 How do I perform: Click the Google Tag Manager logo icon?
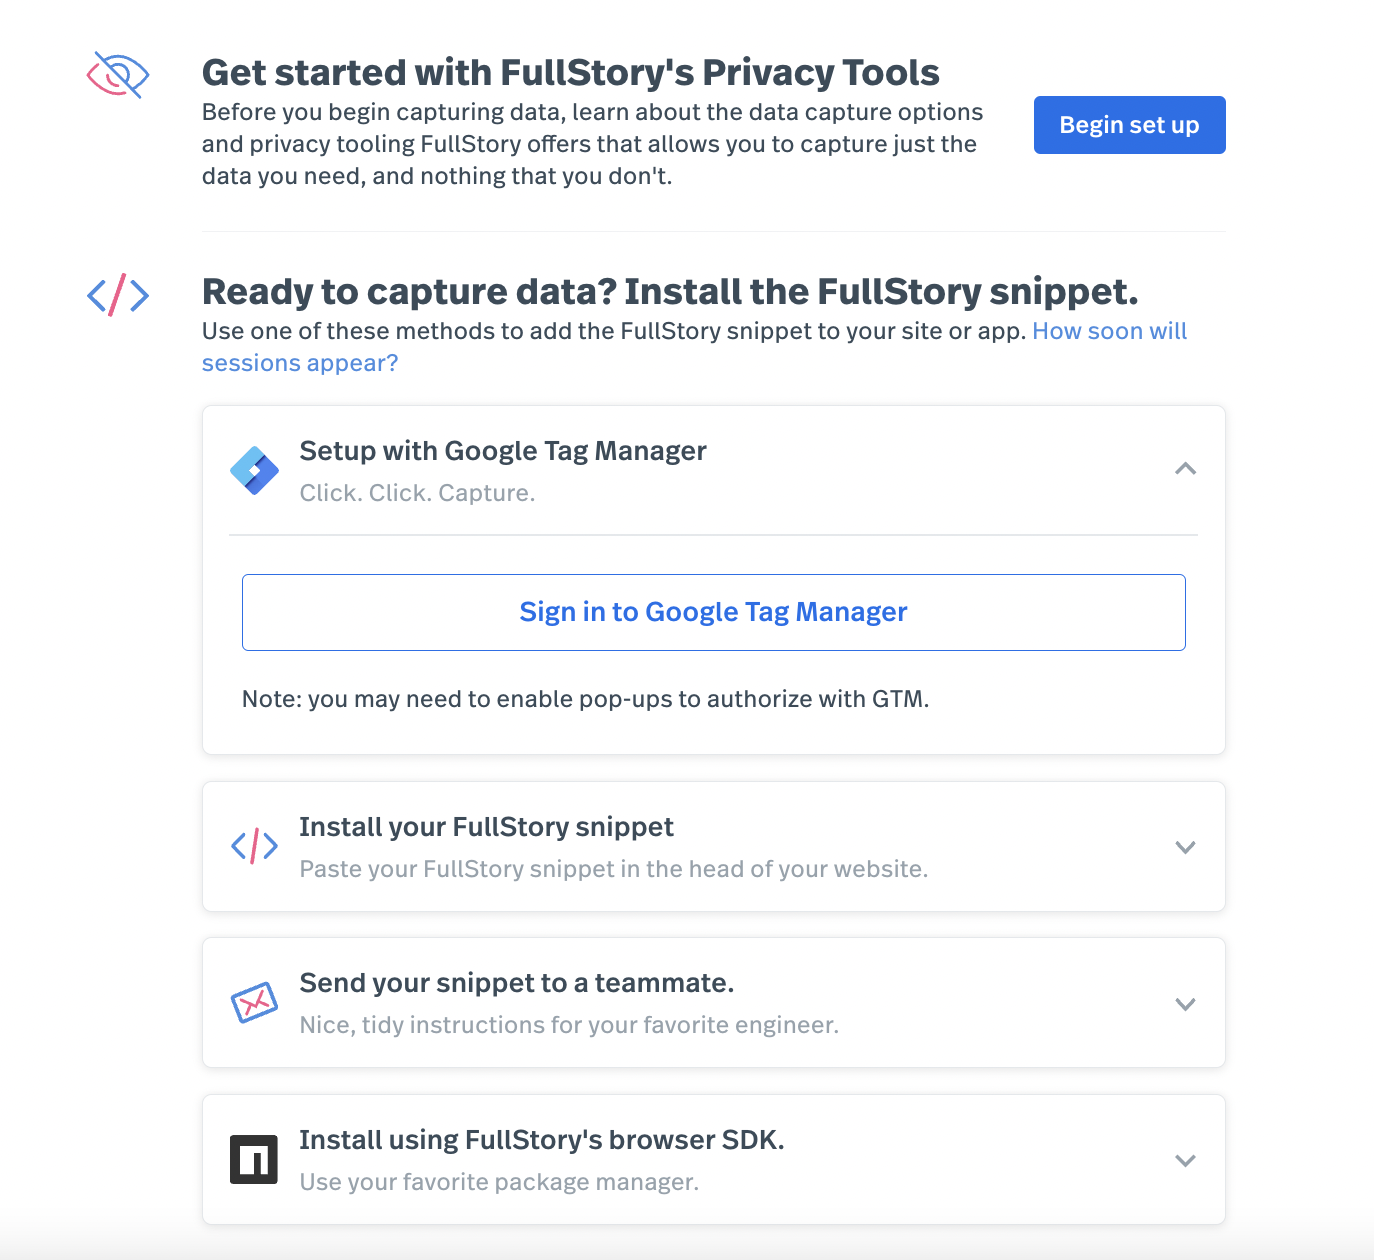[254, 470]
